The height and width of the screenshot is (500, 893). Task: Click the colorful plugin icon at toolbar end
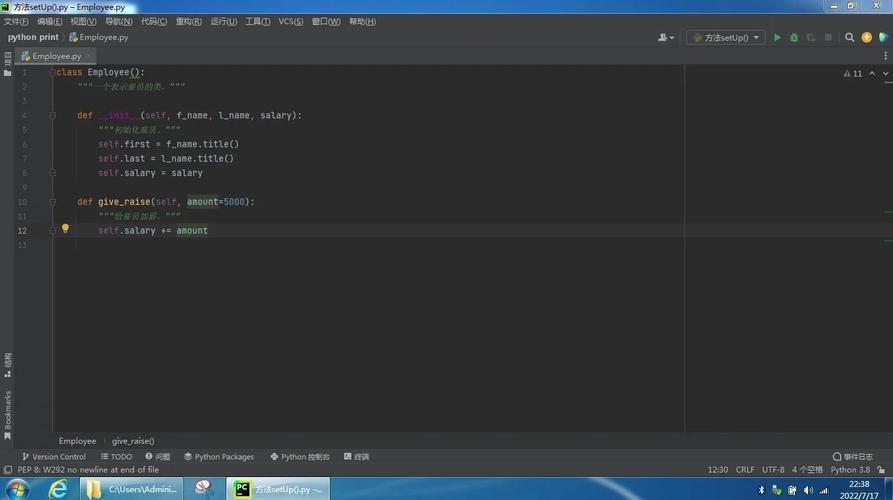tap(883, 37)
